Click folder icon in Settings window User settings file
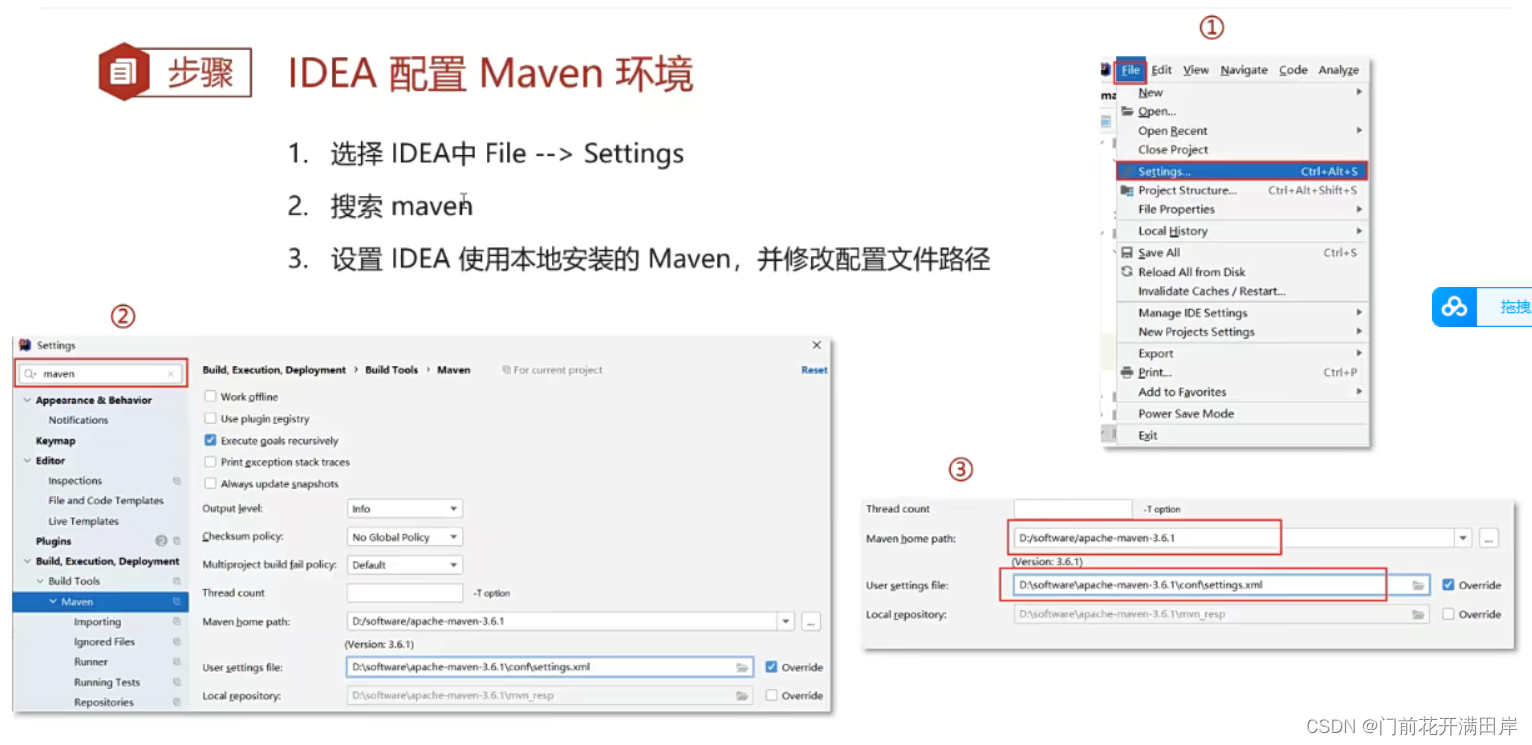Screen dimensions: 1532x745 (742, 667)
